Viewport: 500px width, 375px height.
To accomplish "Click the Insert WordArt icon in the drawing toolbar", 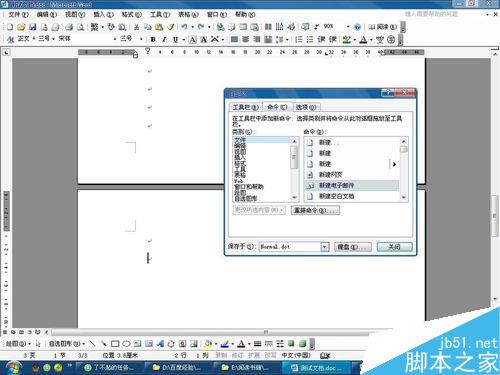I will [160, 343].
